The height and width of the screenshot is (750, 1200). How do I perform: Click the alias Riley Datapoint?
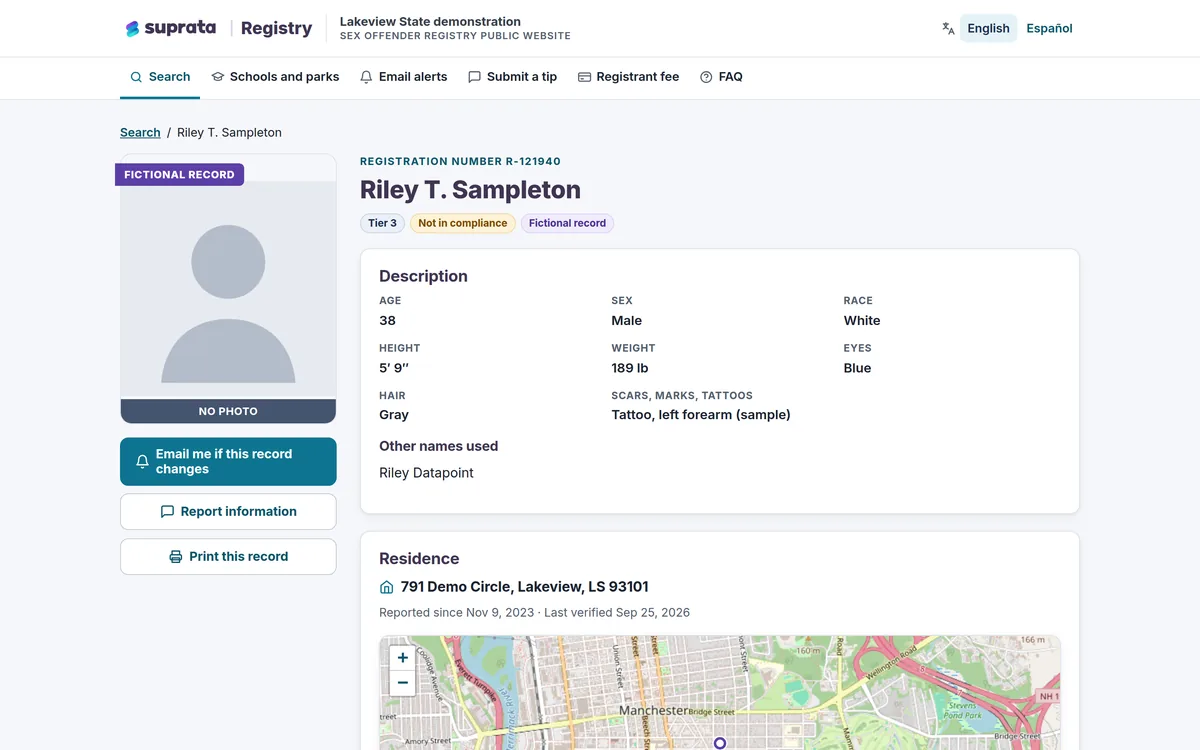pos(426,473)
